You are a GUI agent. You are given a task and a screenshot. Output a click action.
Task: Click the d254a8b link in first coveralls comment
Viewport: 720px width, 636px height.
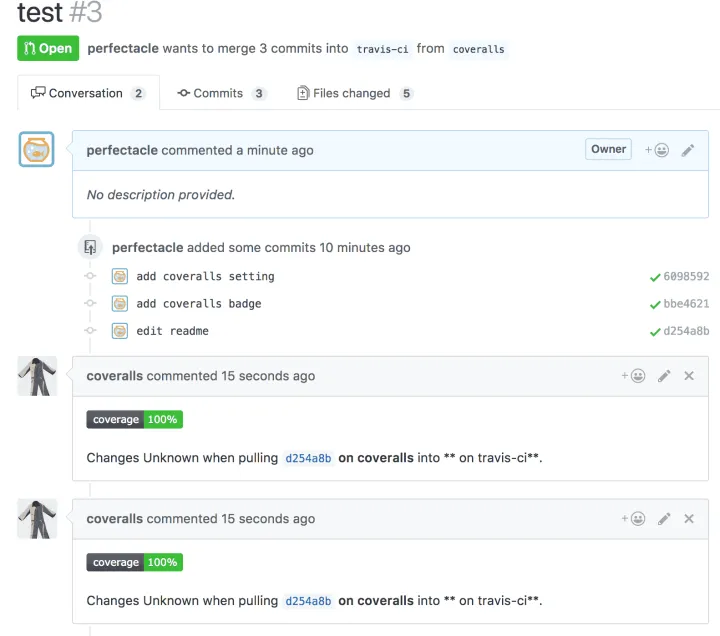coord(308,458)
